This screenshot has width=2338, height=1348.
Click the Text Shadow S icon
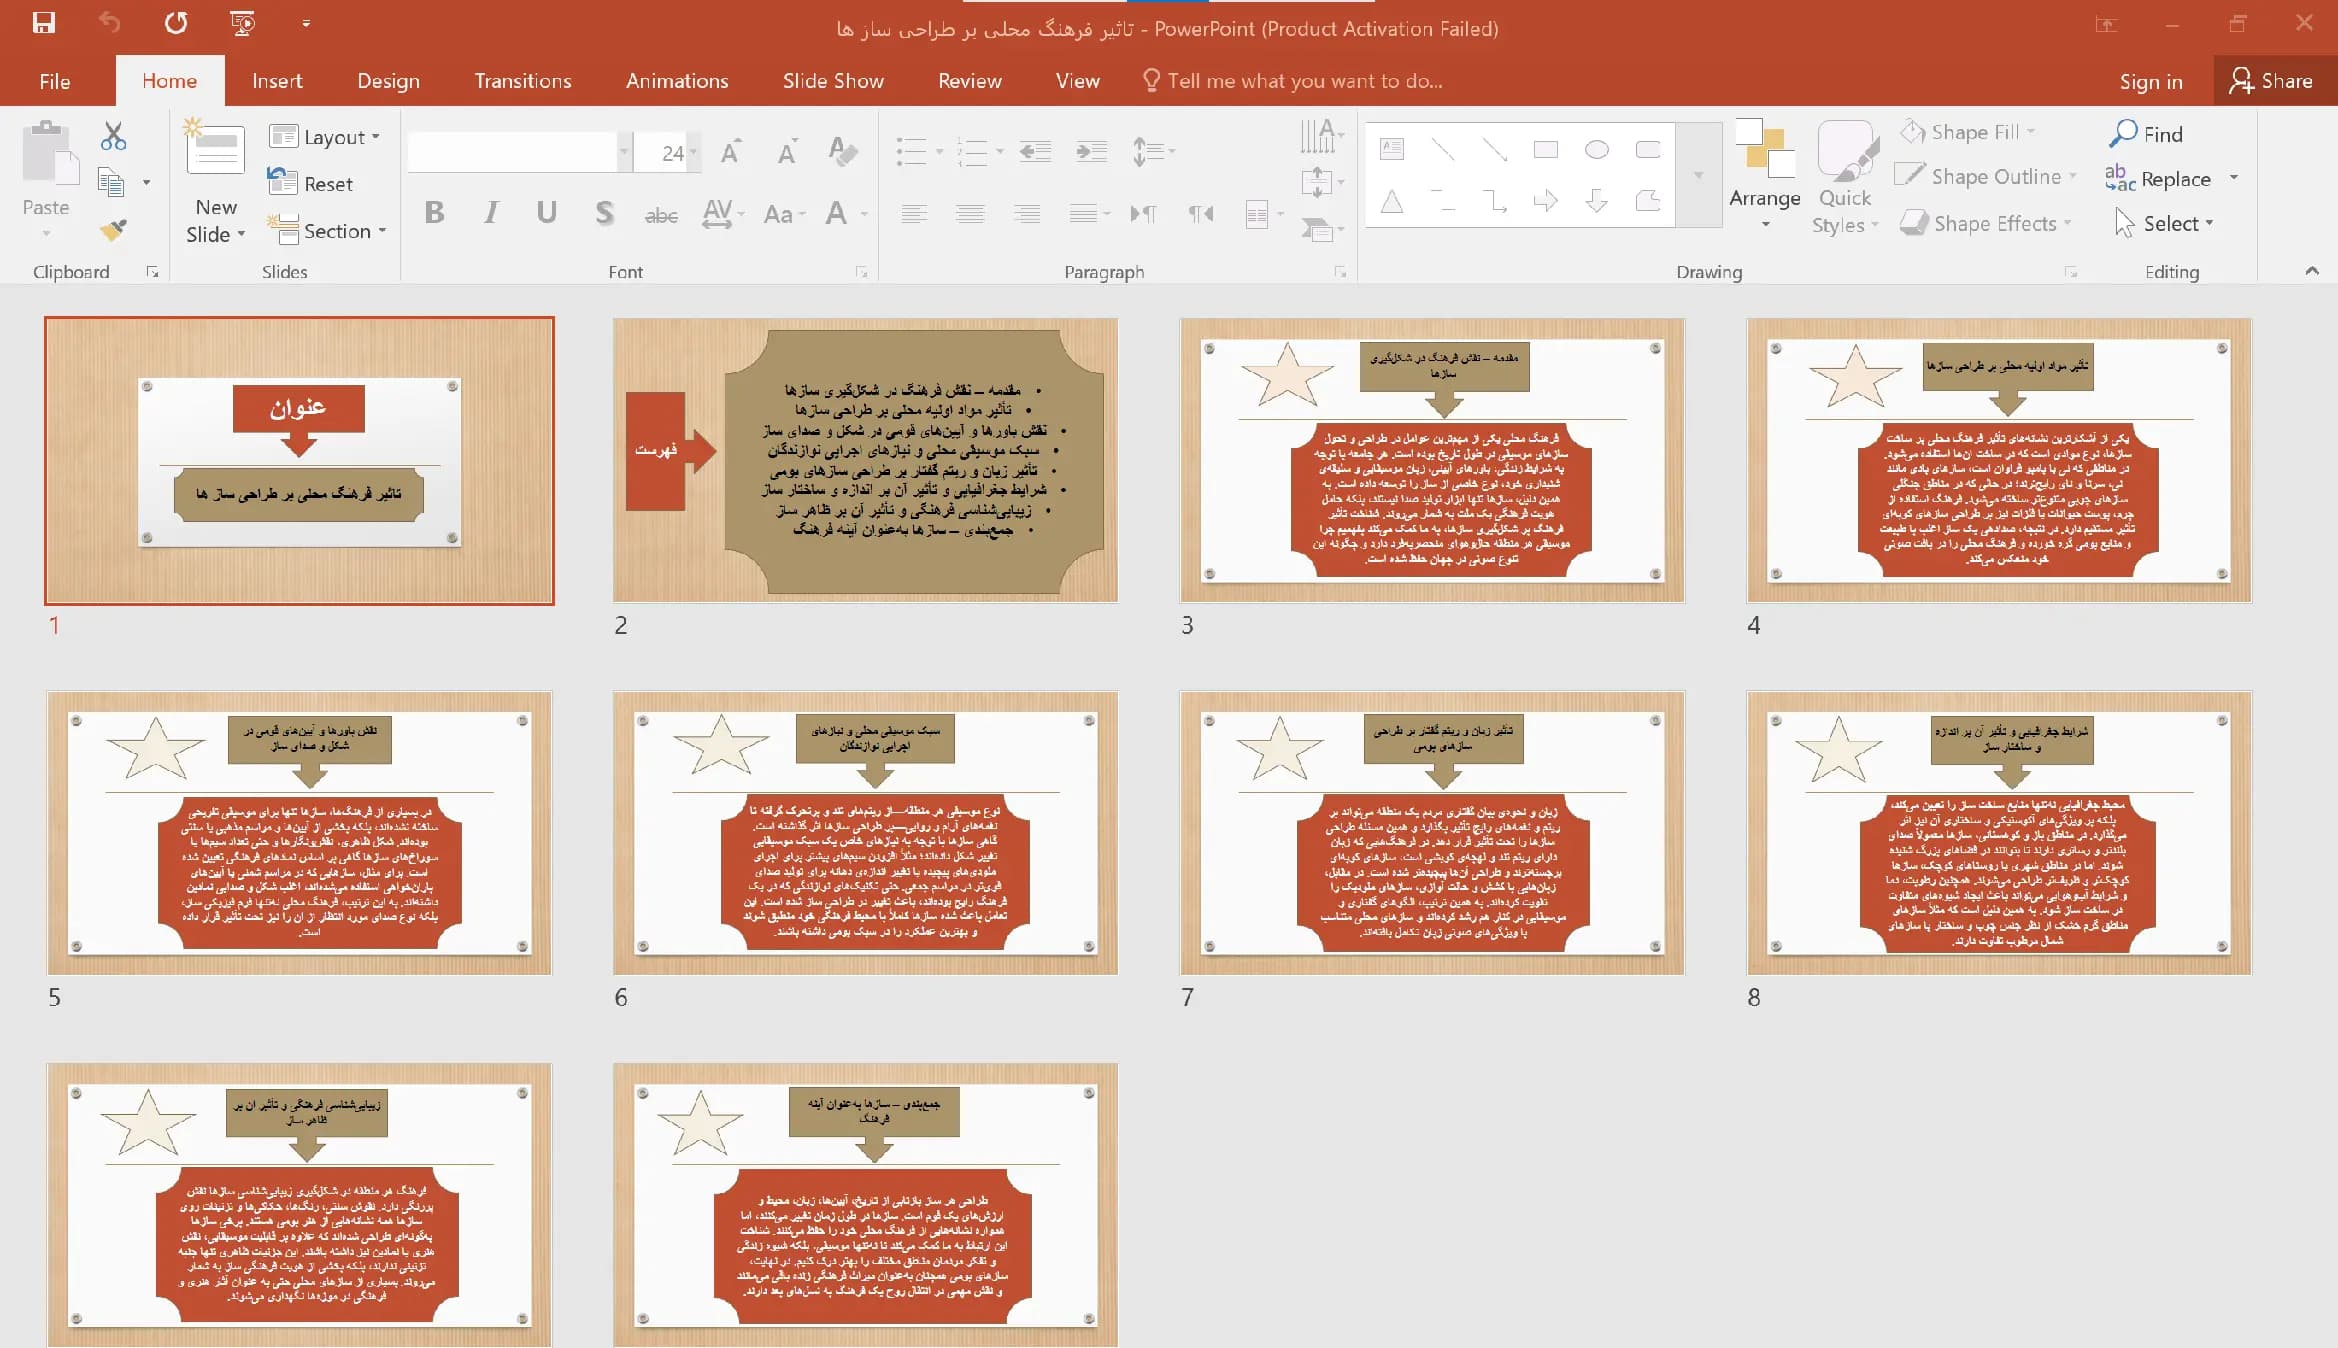(x=604, y=213)
